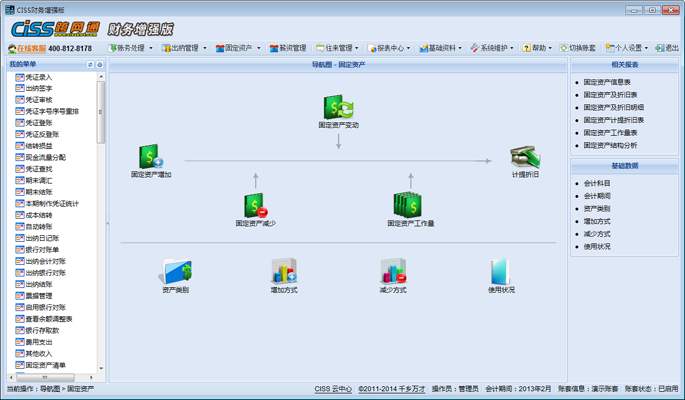This screenshot has width=685, height=400.
Task: Click the 使用状况 icon
Action: (x=501, y=271)
